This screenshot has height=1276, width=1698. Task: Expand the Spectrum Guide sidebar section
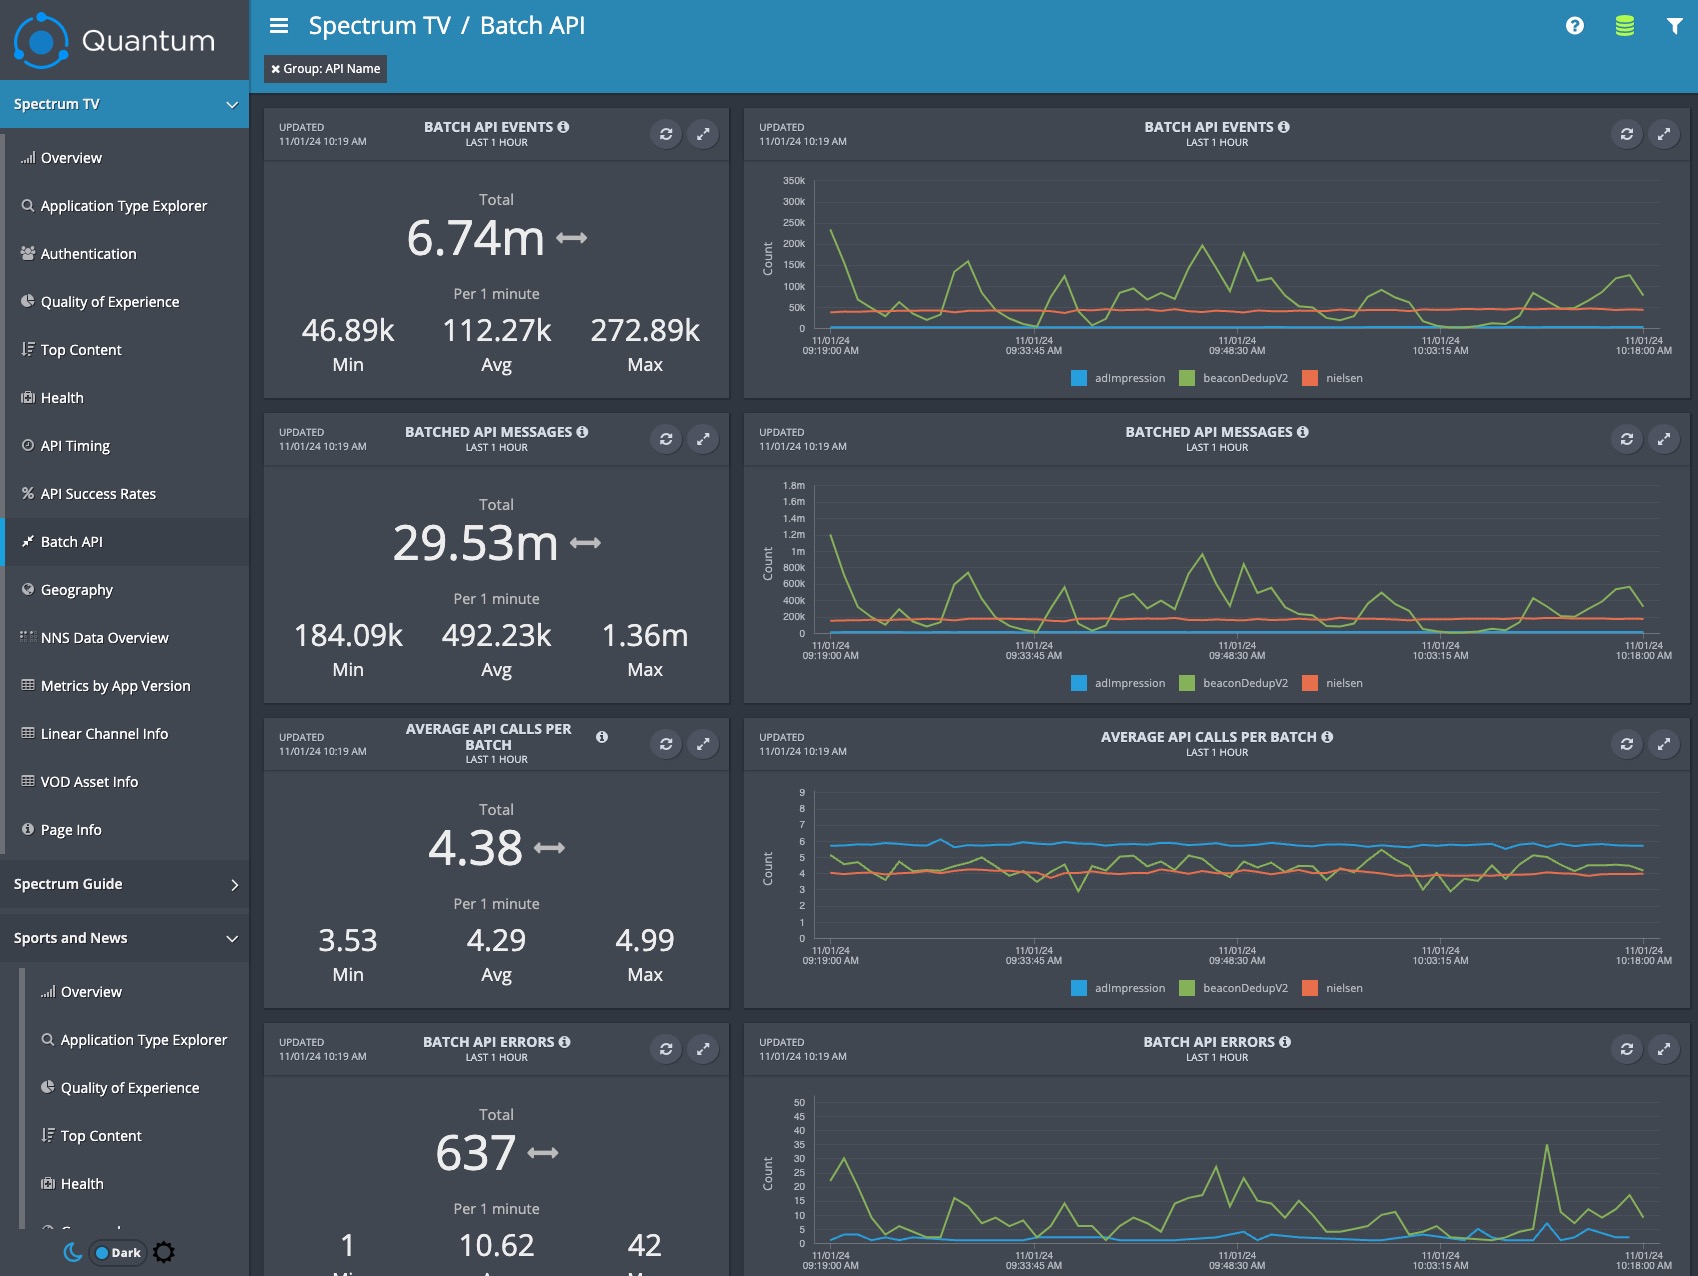pos(124,884)
